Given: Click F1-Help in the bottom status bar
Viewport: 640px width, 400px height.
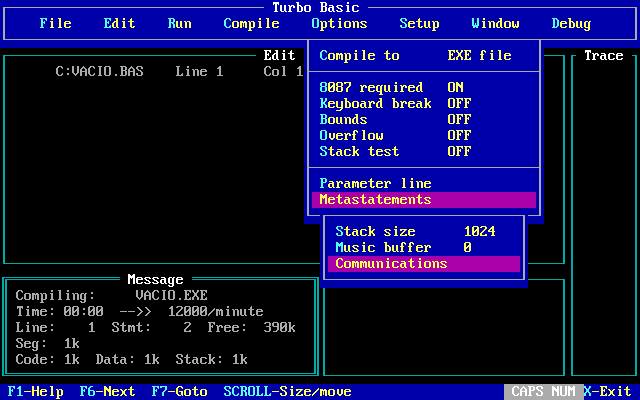Looking at the screenshot, I should (36, 391).
